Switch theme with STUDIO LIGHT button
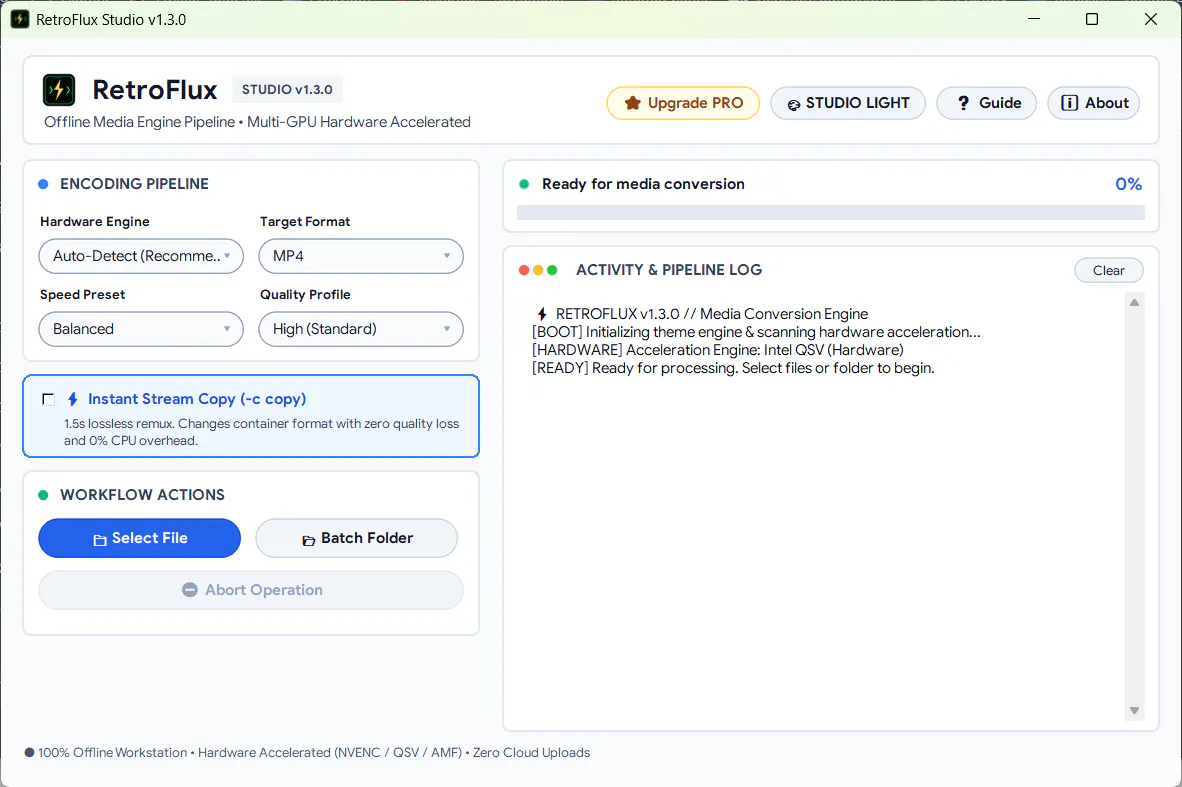This screenshot has width=1182, height=787. [x=848, y=103]
